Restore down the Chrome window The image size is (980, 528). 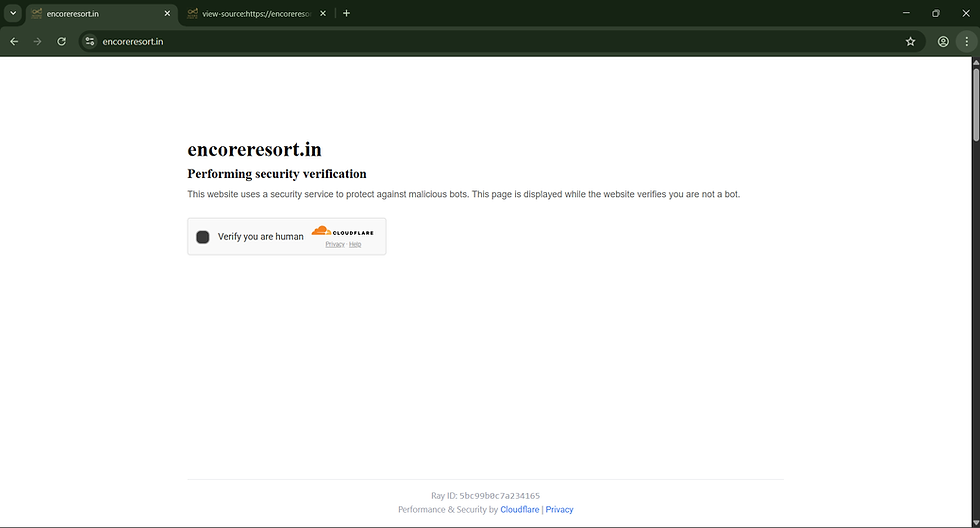point(936,13)
